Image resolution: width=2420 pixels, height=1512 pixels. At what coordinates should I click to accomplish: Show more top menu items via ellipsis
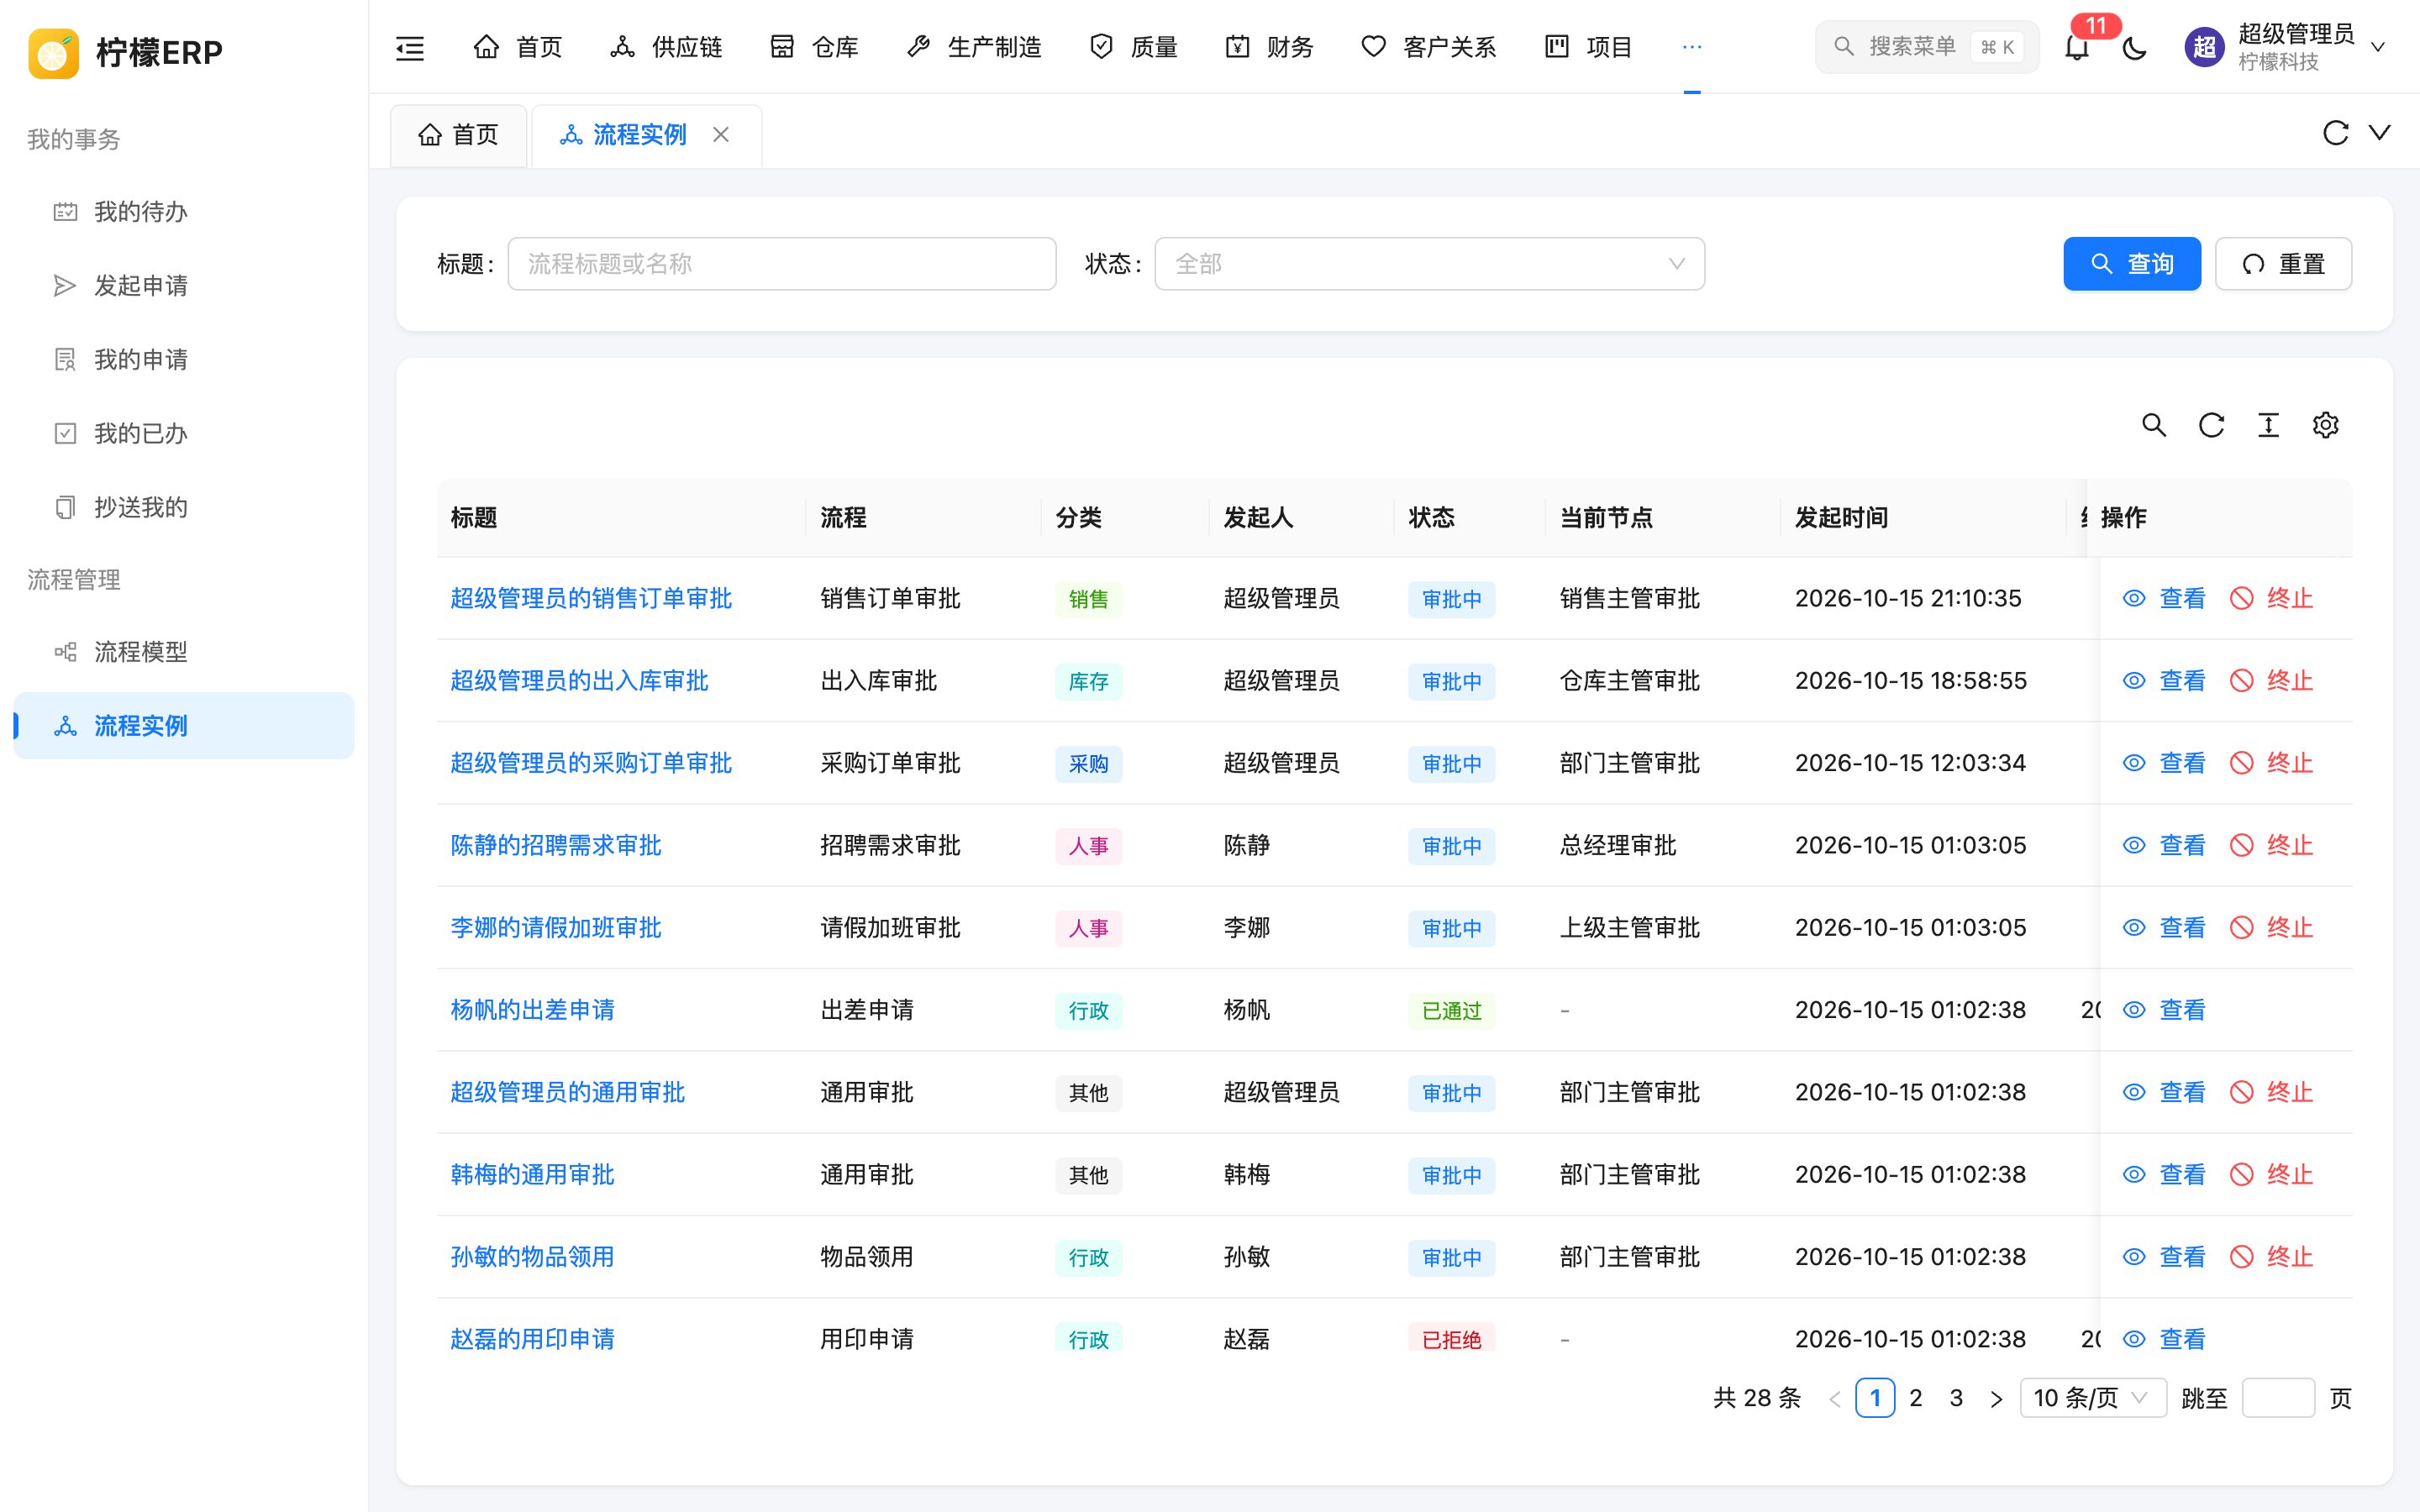tap(1692, 47)
